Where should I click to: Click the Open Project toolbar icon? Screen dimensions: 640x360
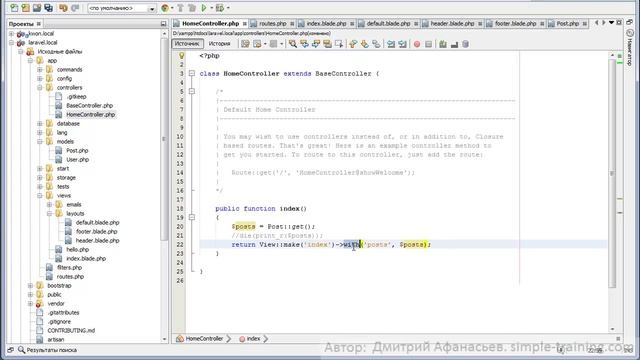point(37,8)
